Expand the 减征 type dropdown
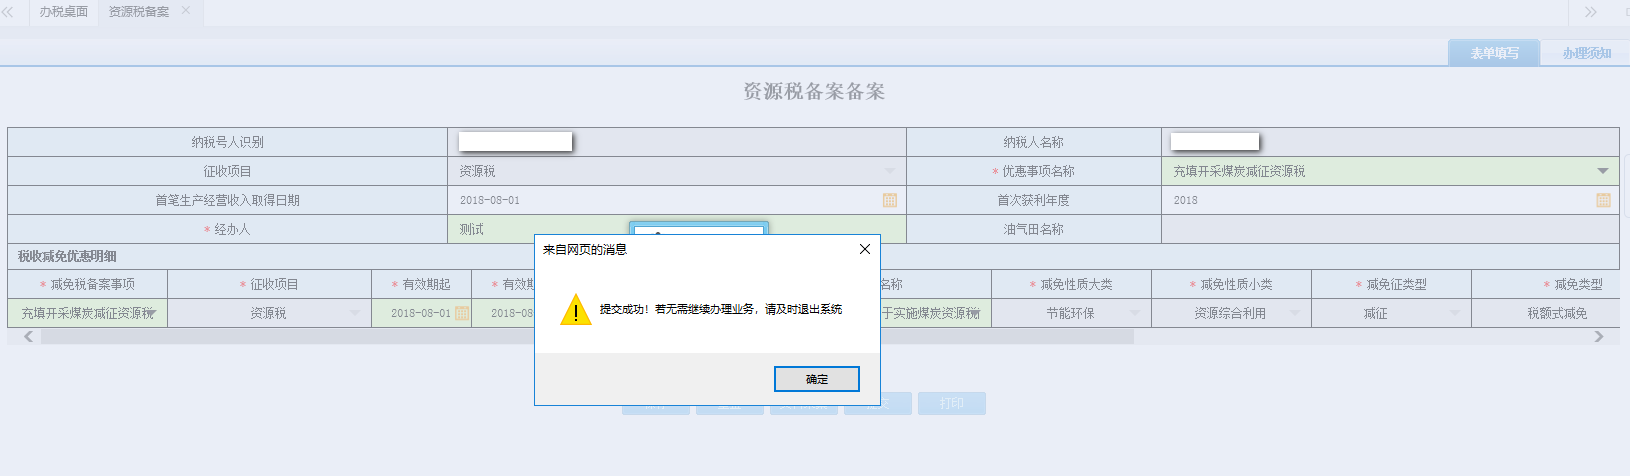1630x476 pixels. coord(1455,313)
